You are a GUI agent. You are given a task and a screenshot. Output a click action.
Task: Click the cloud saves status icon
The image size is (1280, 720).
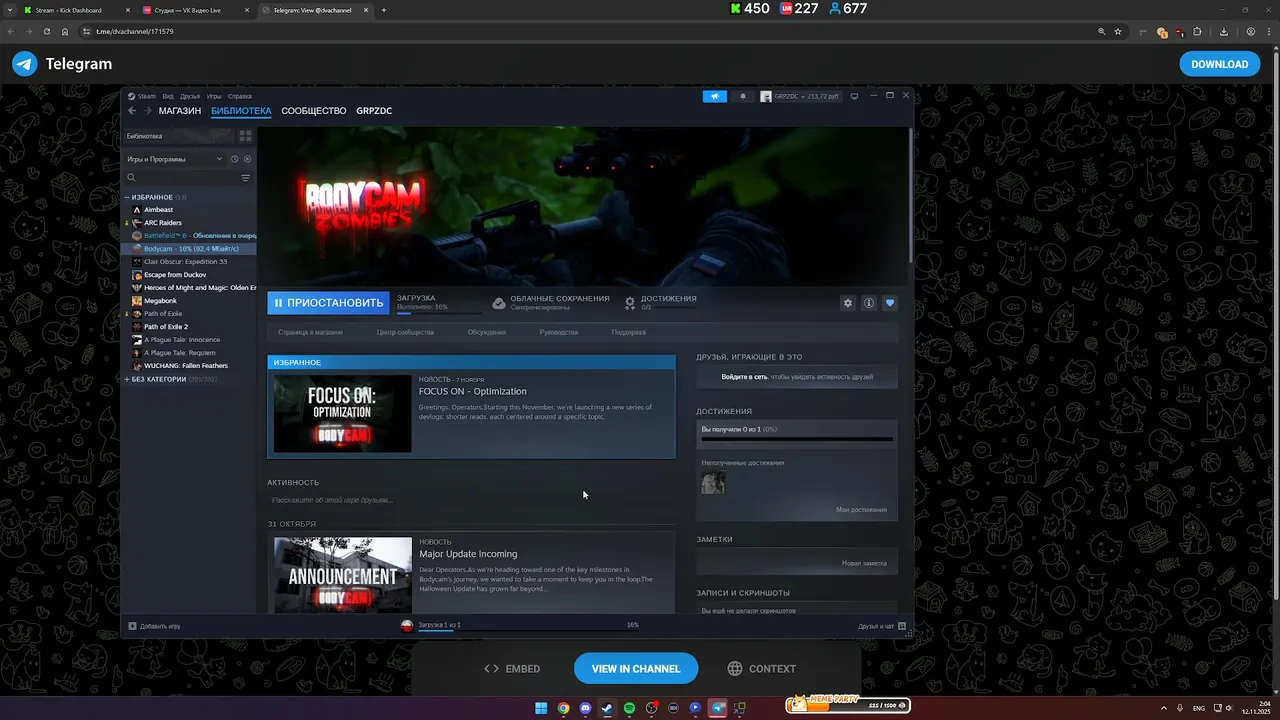pyautogui.click(x=499, y=303)
